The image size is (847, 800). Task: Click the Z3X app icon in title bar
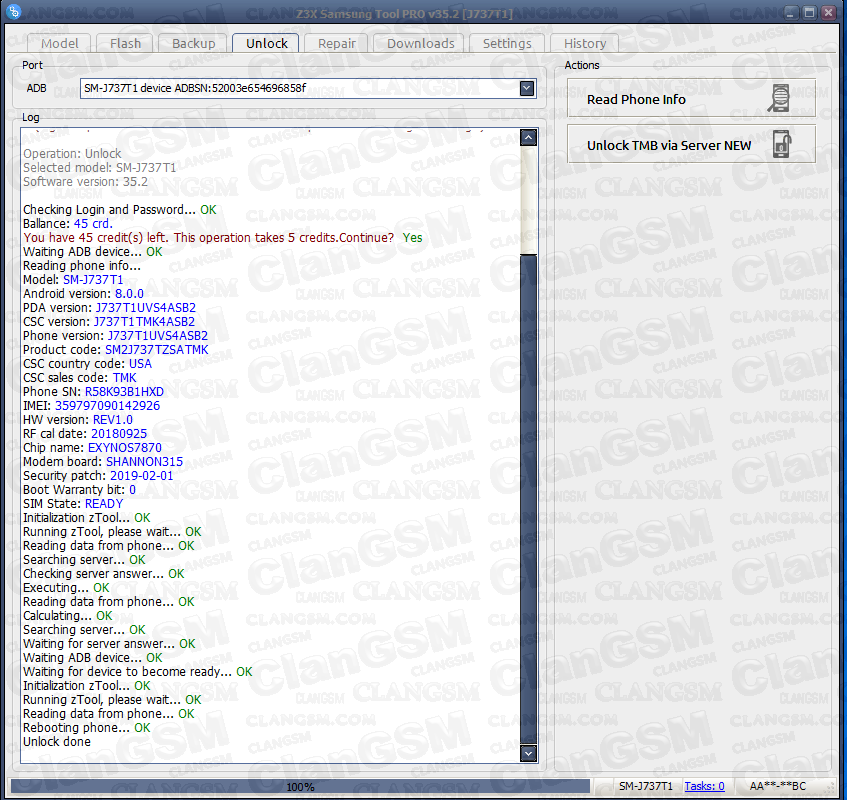pos(14,11)
